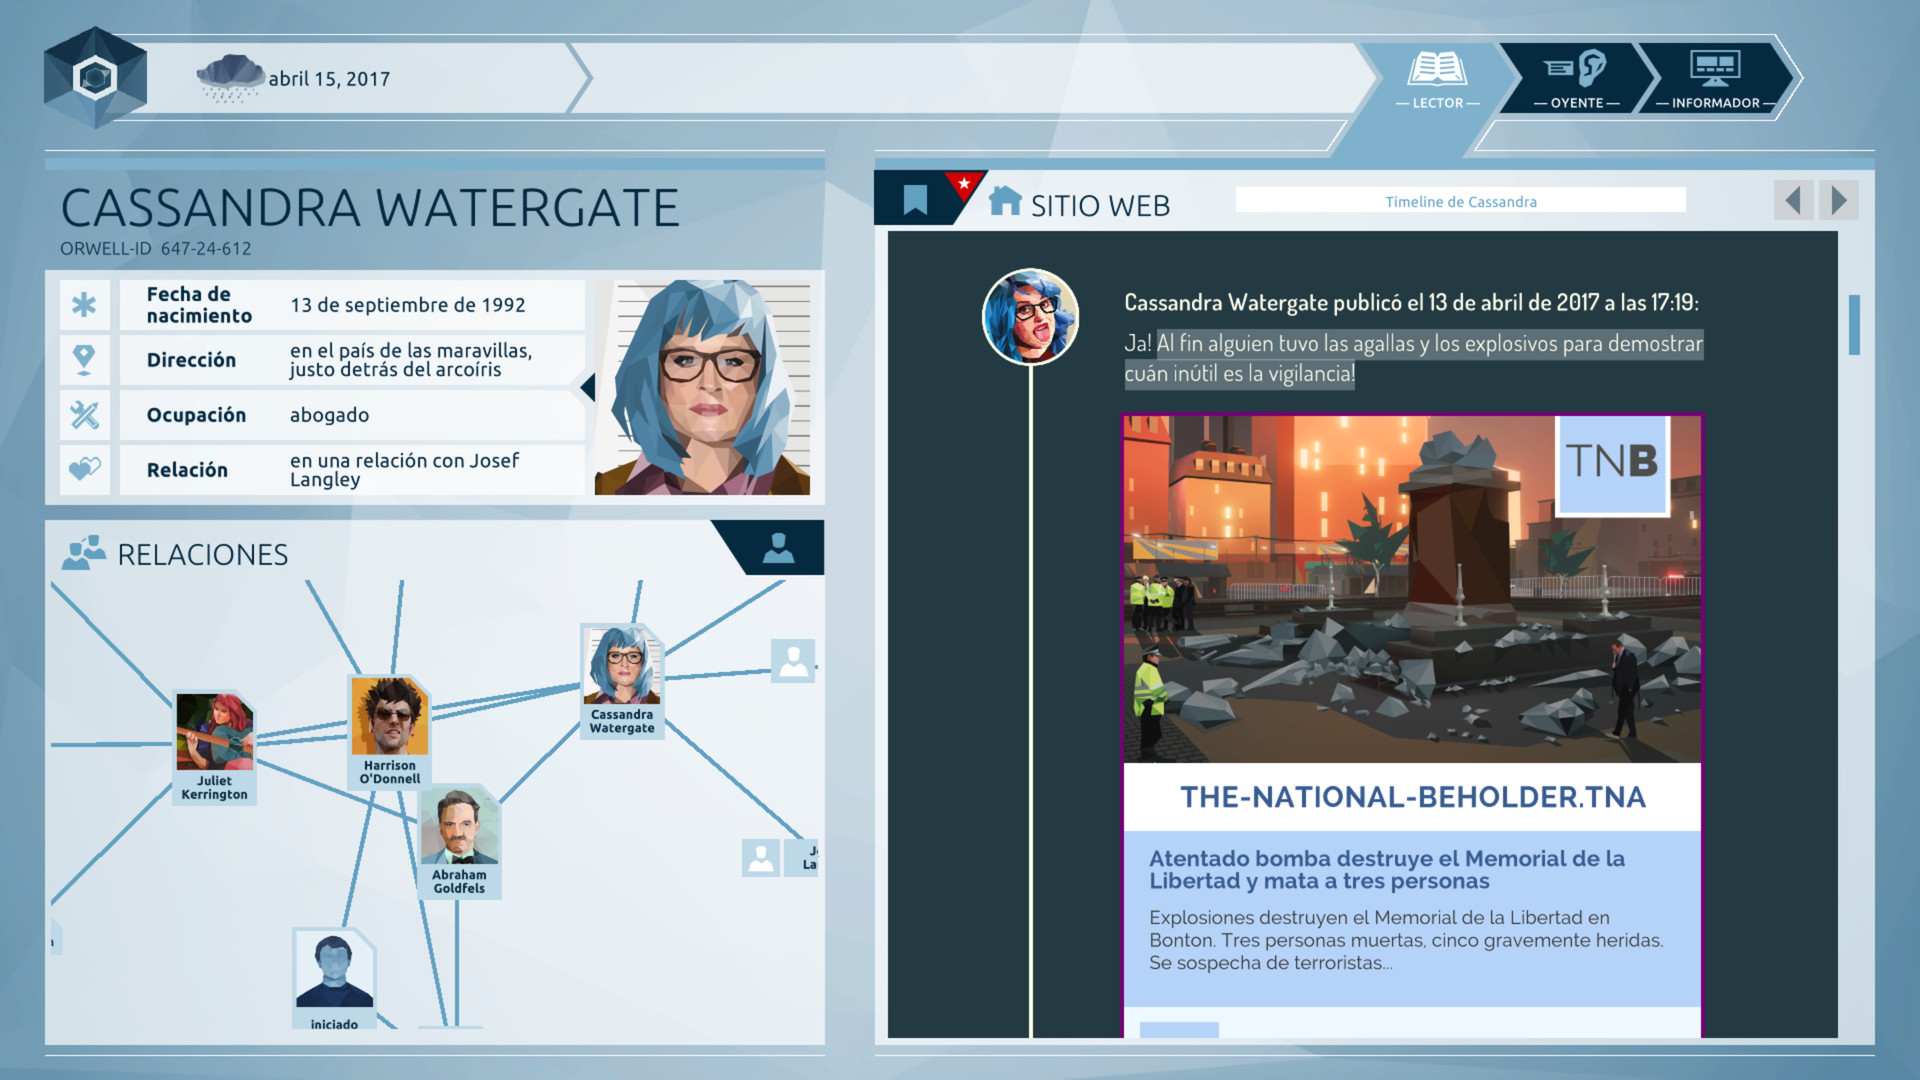
Task: Click the Sitio Web home icon
Action: [x=1005, y=201]
